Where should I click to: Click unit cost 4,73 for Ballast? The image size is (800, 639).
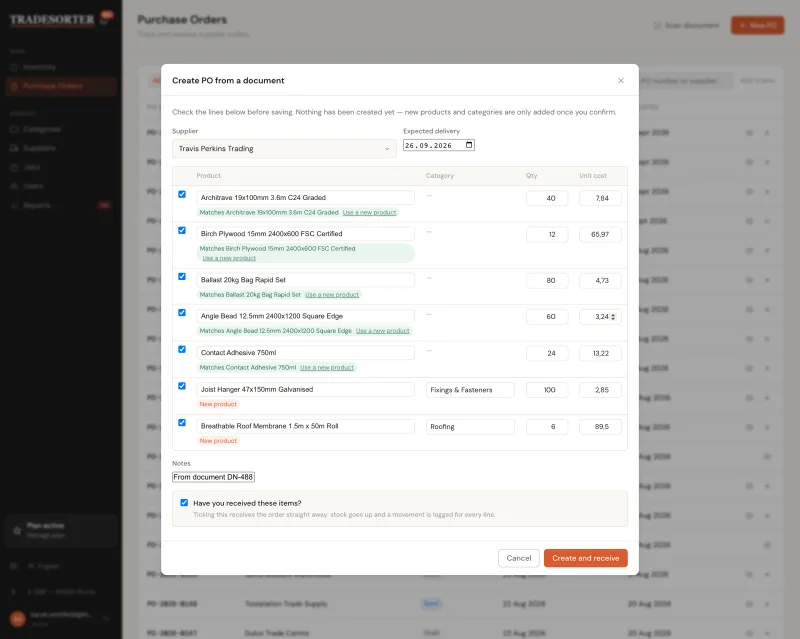pyautogui.click(x=601, y=280)
